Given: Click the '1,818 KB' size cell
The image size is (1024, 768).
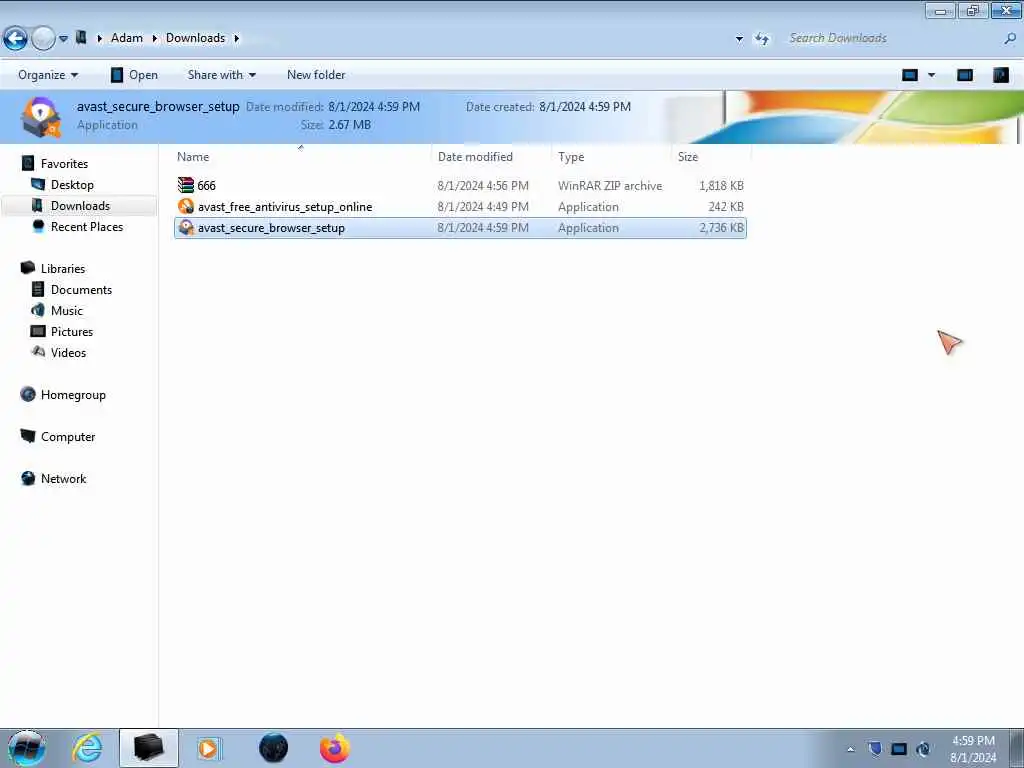Looking at the screenshot, I should coord(721,185).
